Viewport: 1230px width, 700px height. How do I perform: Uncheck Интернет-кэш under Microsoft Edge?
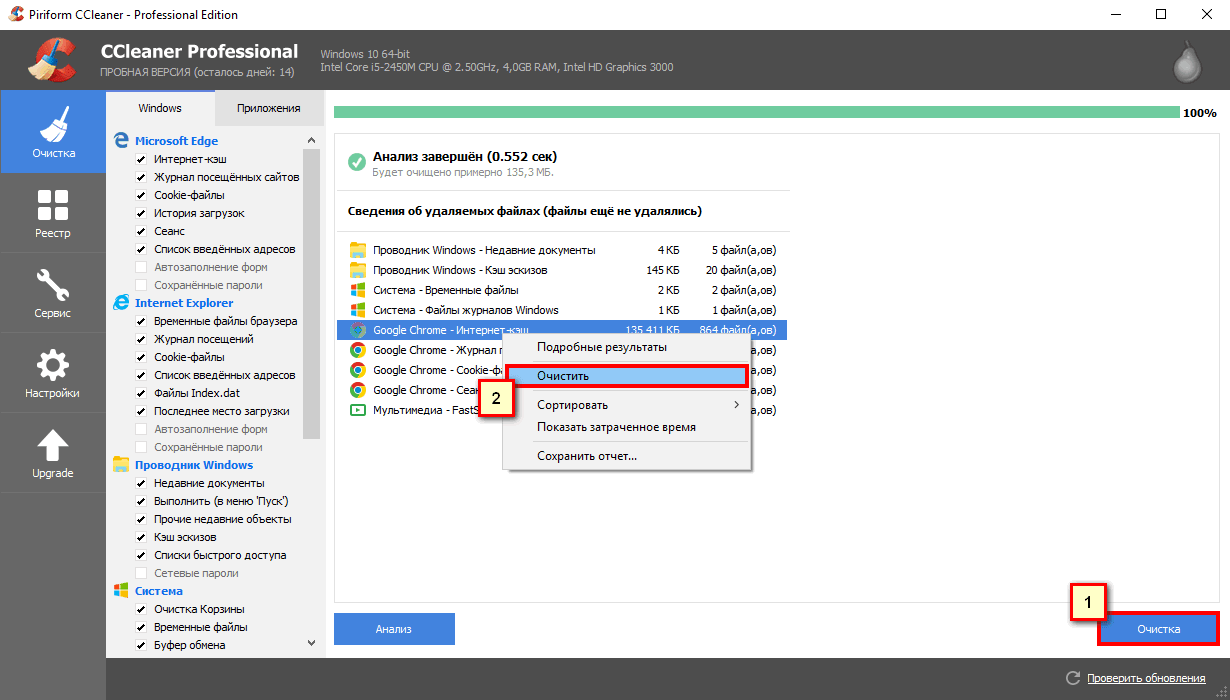[141, 159]
